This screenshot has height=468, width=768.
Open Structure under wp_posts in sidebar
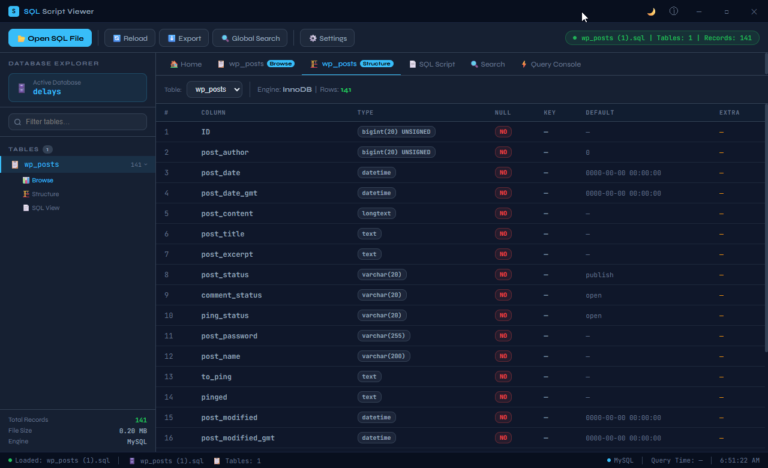46,194
